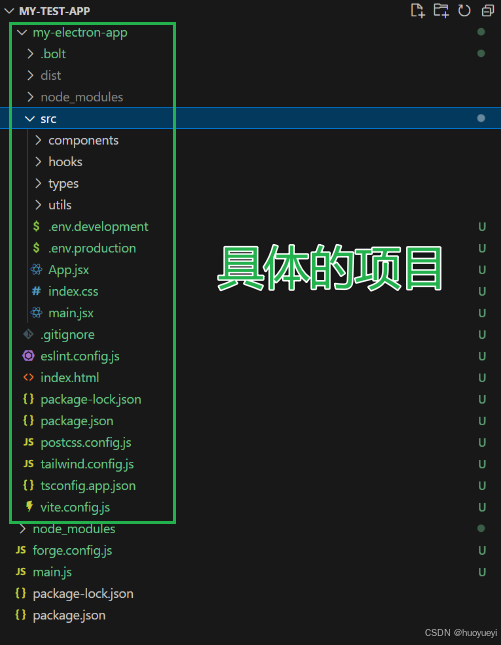The height and width of the screenshot is (645, 501).
Task: Click braces icon of white package-lock.json
Action: point(21,593)
